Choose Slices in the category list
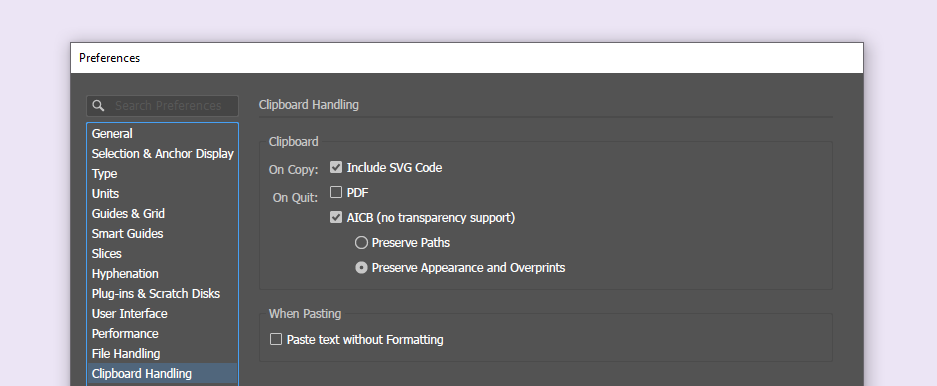The width and height of the screenshot is (937, 386). 163,254
